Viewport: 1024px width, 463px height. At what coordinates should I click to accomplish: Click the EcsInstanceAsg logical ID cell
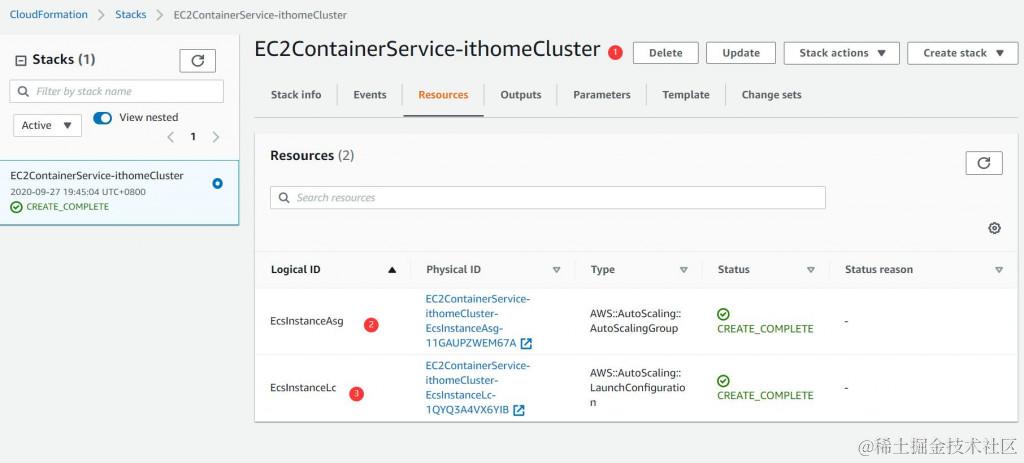coord(306,321)
